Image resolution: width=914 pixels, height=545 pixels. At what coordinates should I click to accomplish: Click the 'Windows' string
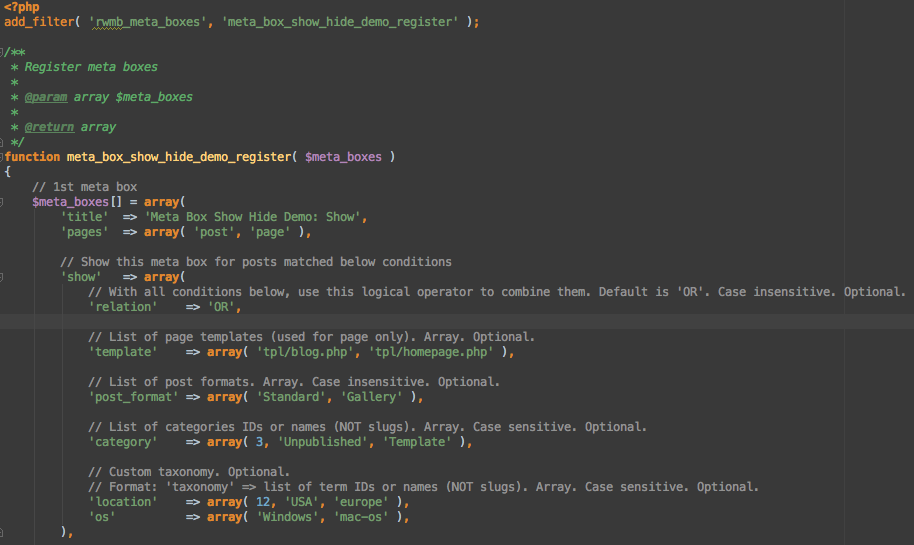pyautogui.click(x=287, y=518)
